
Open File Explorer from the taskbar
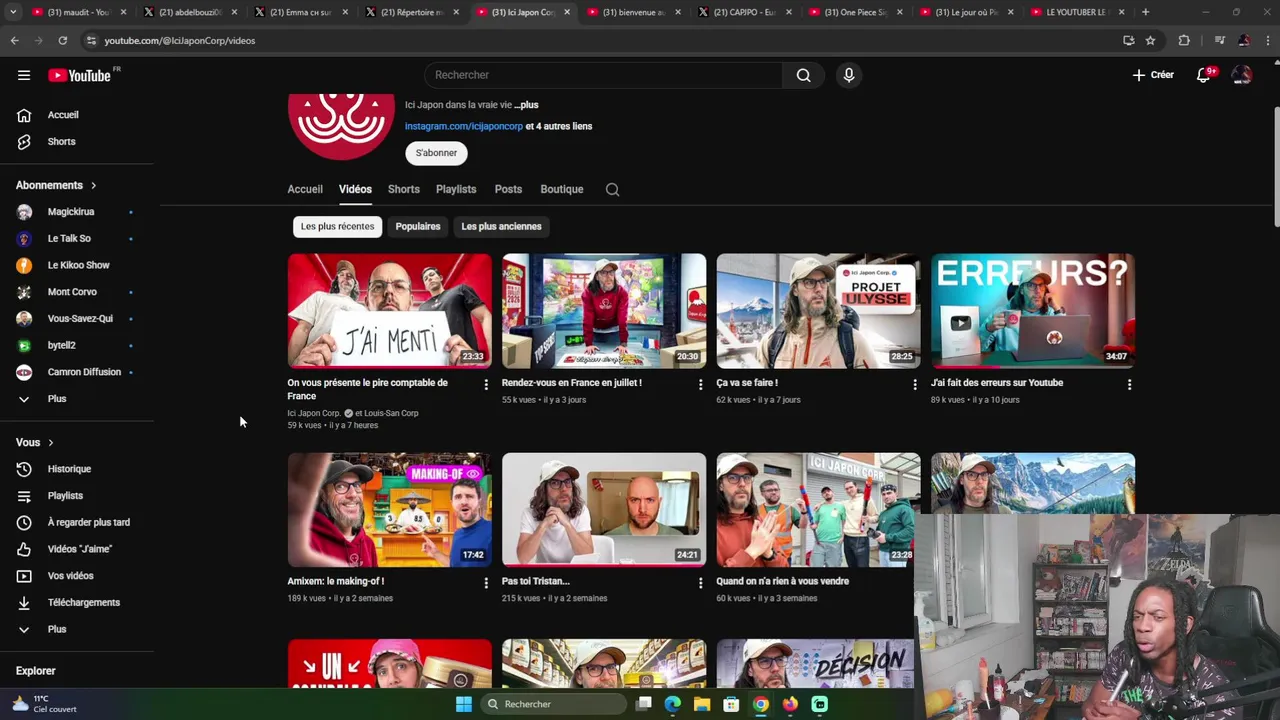click(x=702, y=704)
